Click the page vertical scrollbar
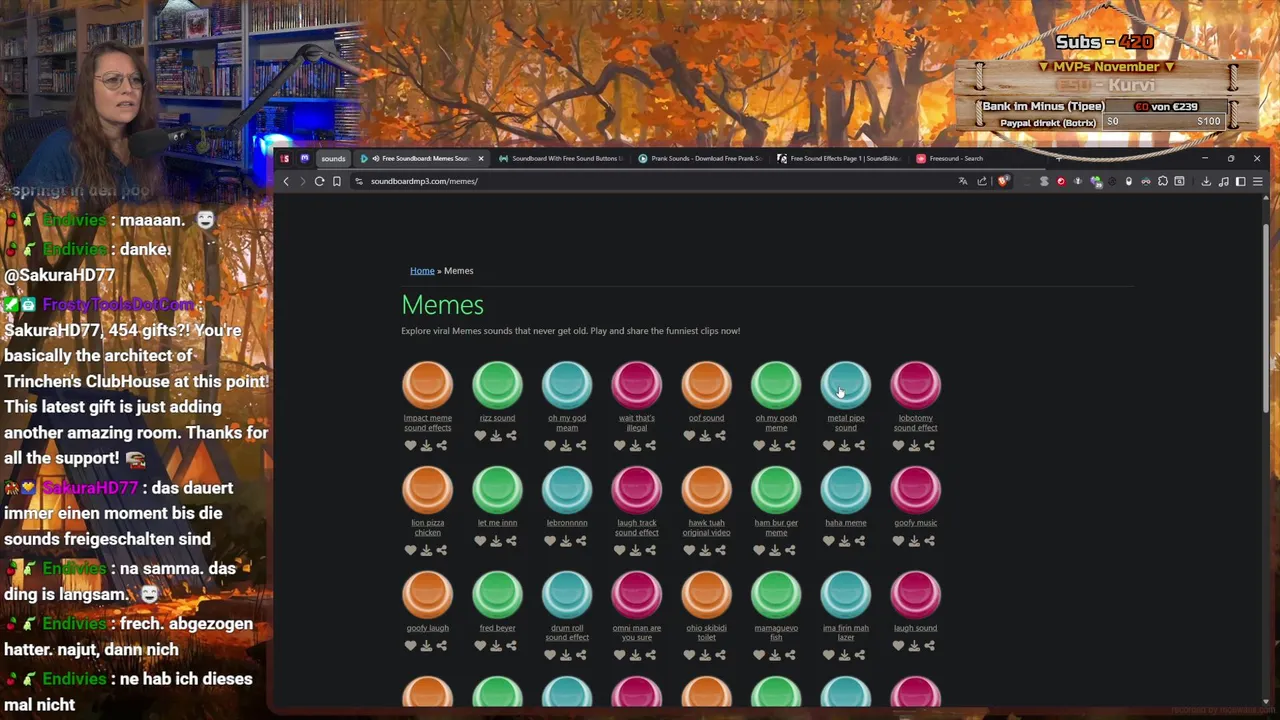Image resolution: width=1280 pixels, height=720 pixels. click(x=1268, y=318)
